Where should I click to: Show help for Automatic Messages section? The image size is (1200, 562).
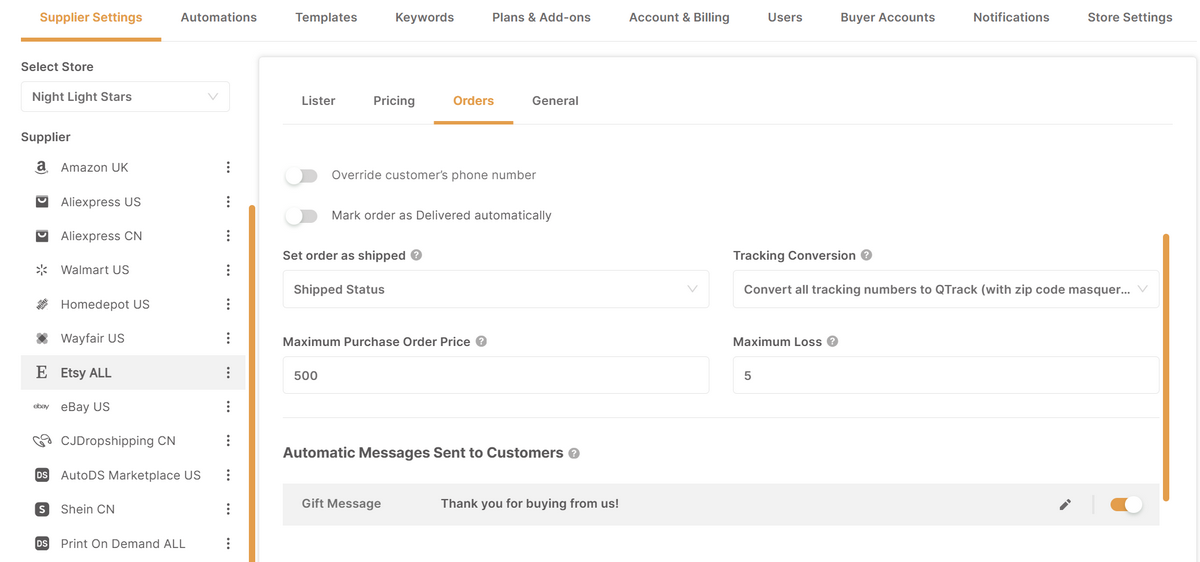point(574,453)
